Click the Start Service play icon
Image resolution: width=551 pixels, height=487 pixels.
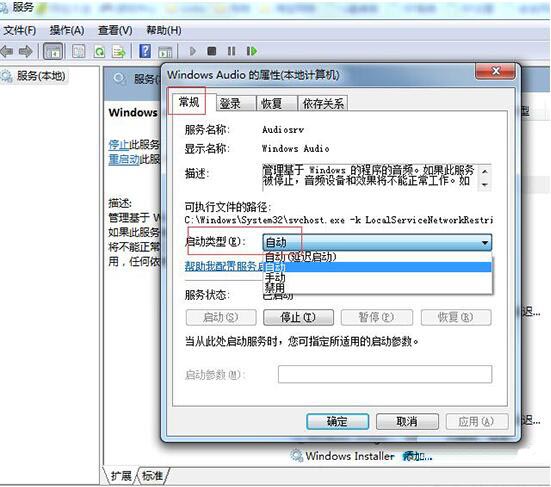tap(193, 51)
